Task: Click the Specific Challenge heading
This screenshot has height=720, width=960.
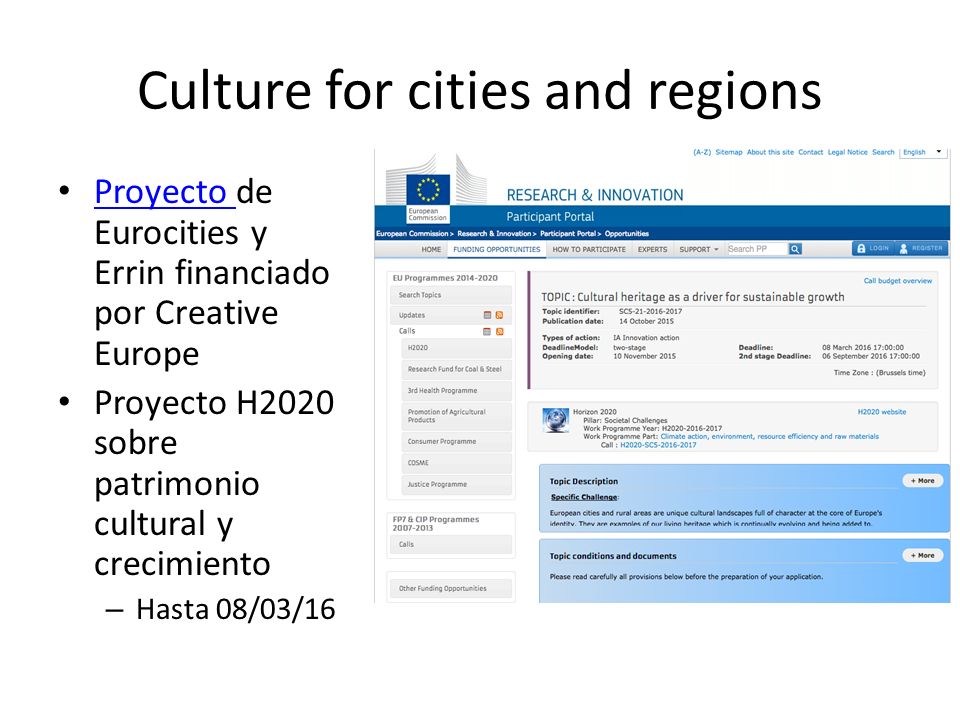Action: point(584,497)
